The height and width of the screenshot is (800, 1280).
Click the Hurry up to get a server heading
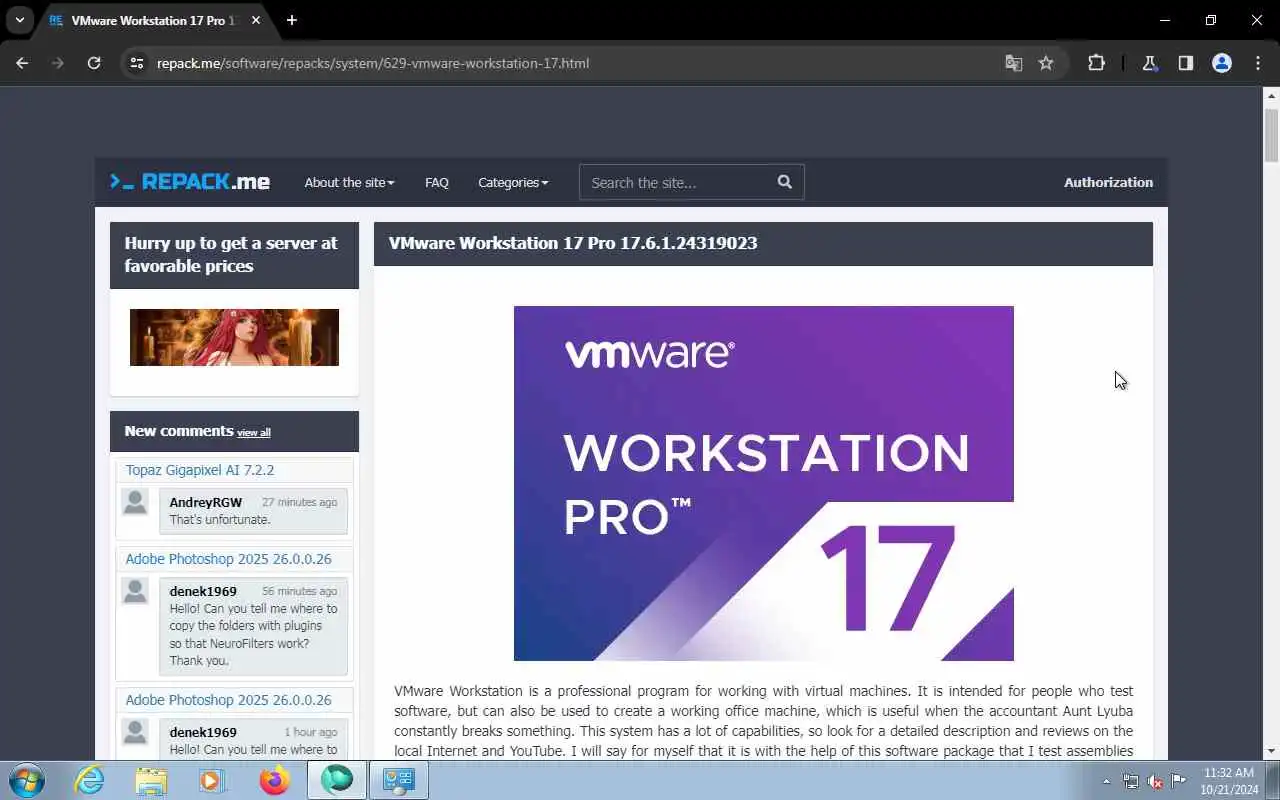[x=231, y=254]
